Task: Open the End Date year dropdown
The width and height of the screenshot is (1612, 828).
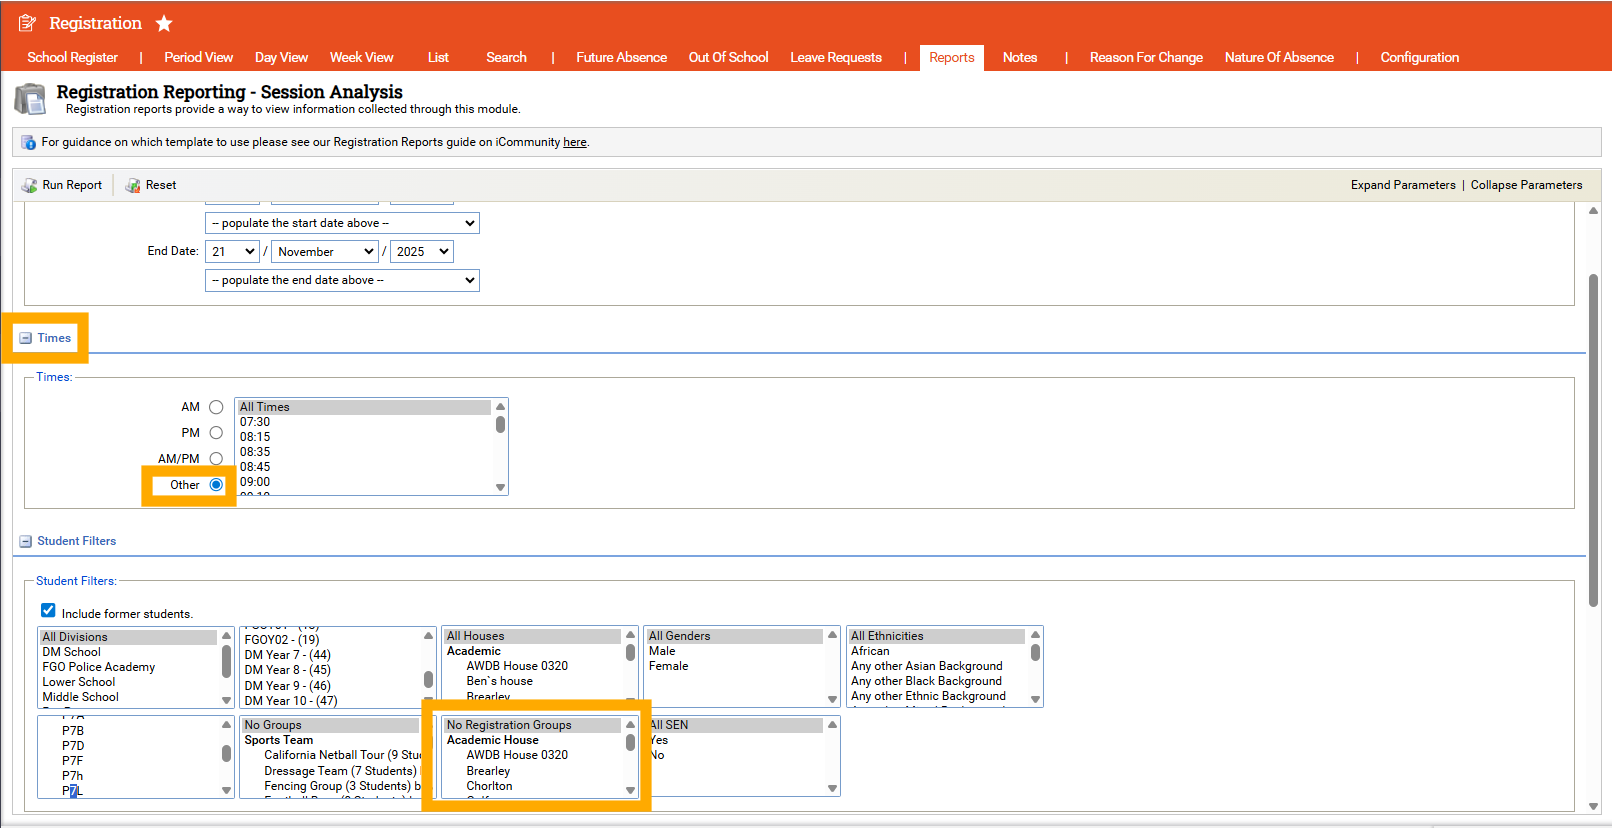Action: tap(422, 252)
